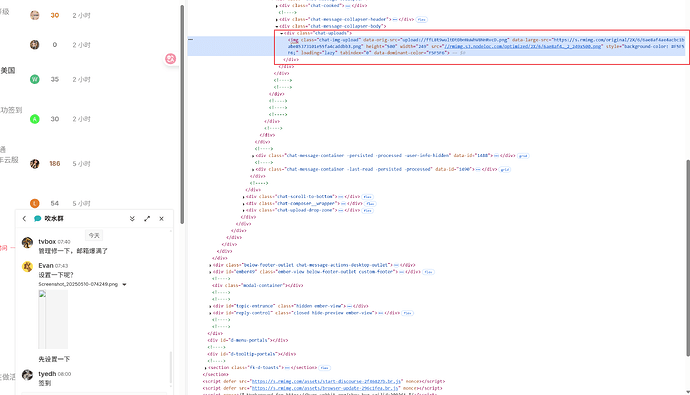Expand below-footer-outlet chat-message-actions node
The width and height of the screenshot is (690, 395).
[x=210, y=265]
